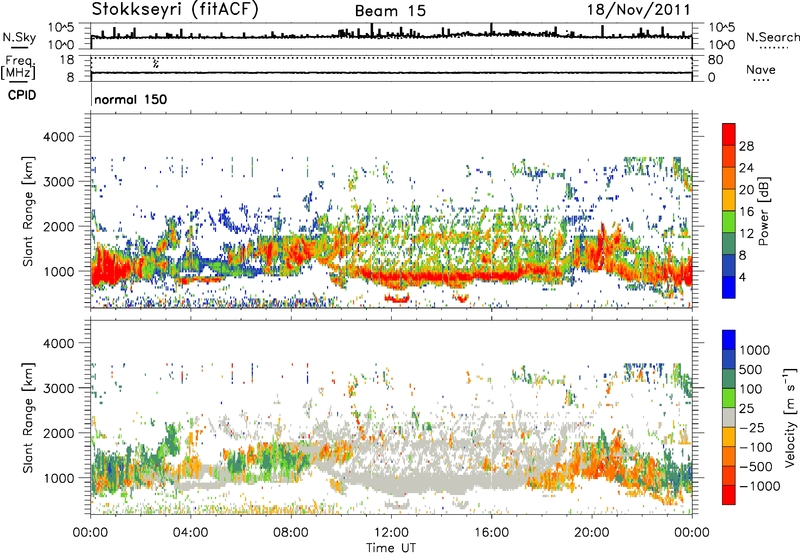This screenshot has height=554, width=800.
Task: Click the red echo patch near 12:00 in the power panel
Action: pyautogui.click(x=396, y=298)
